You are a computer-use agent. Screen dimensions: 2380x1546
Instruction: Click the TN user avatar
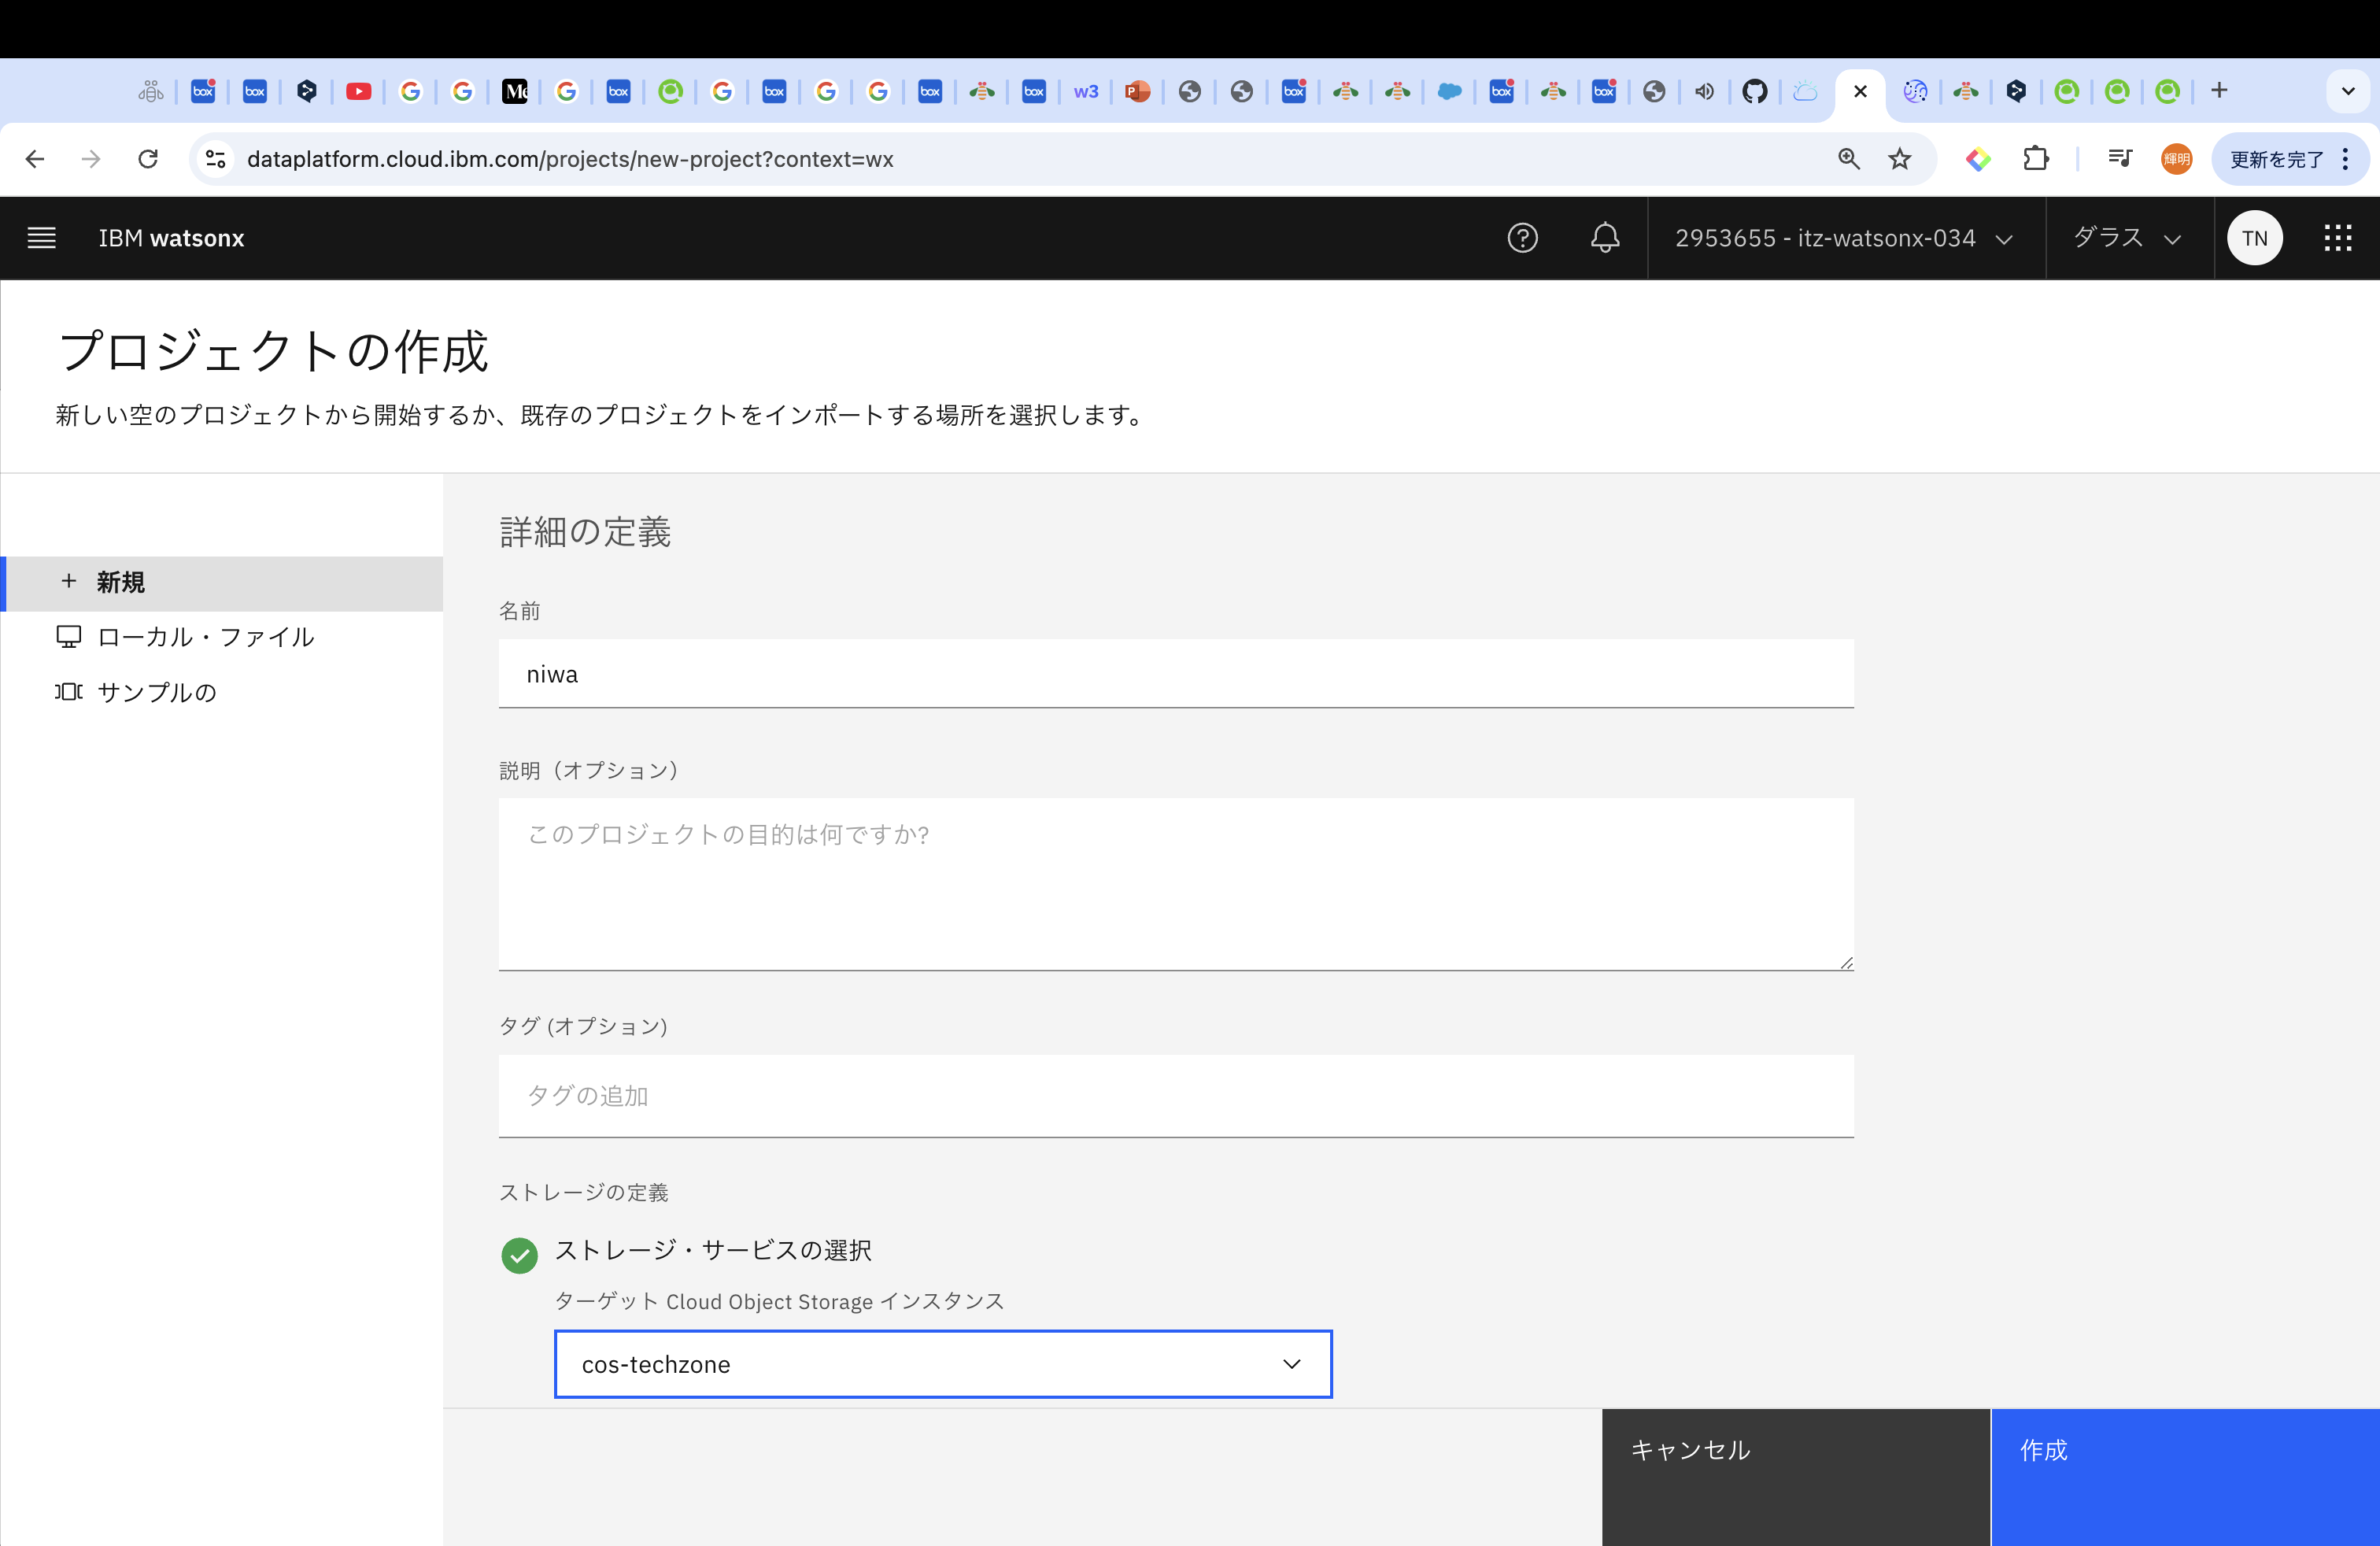2254,238
